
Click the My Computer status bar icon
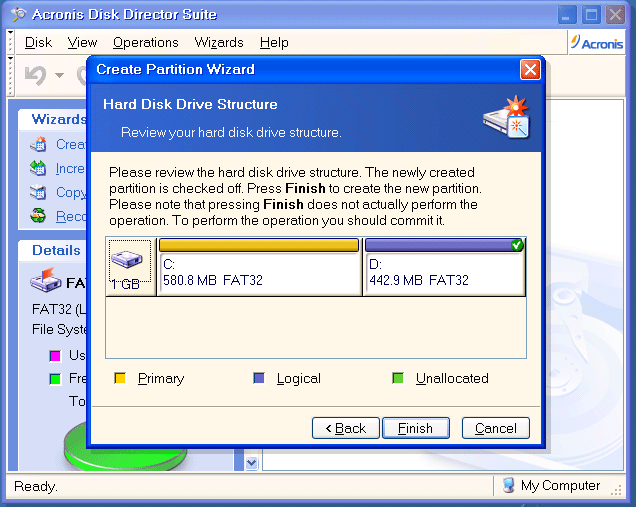pos(508,486)
